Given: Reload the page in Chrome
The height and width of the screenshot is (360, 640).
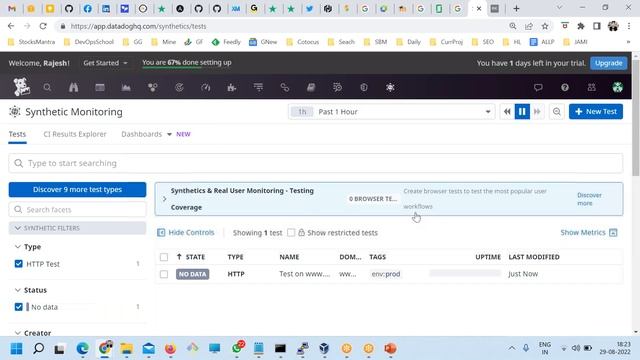Looking at the screenshot, I should [x=43, y=26].
